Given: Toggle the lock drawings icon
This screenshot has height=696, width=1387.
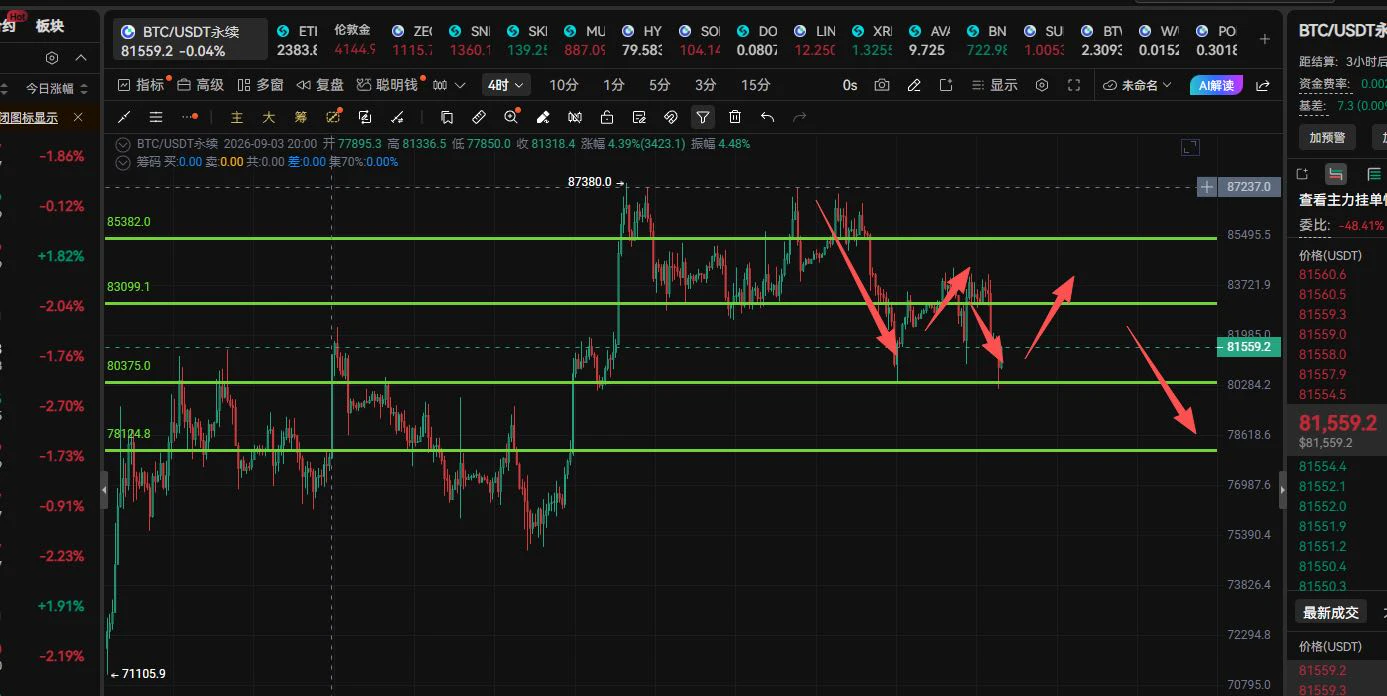Looking at the screenshot, I should (607, 117).
